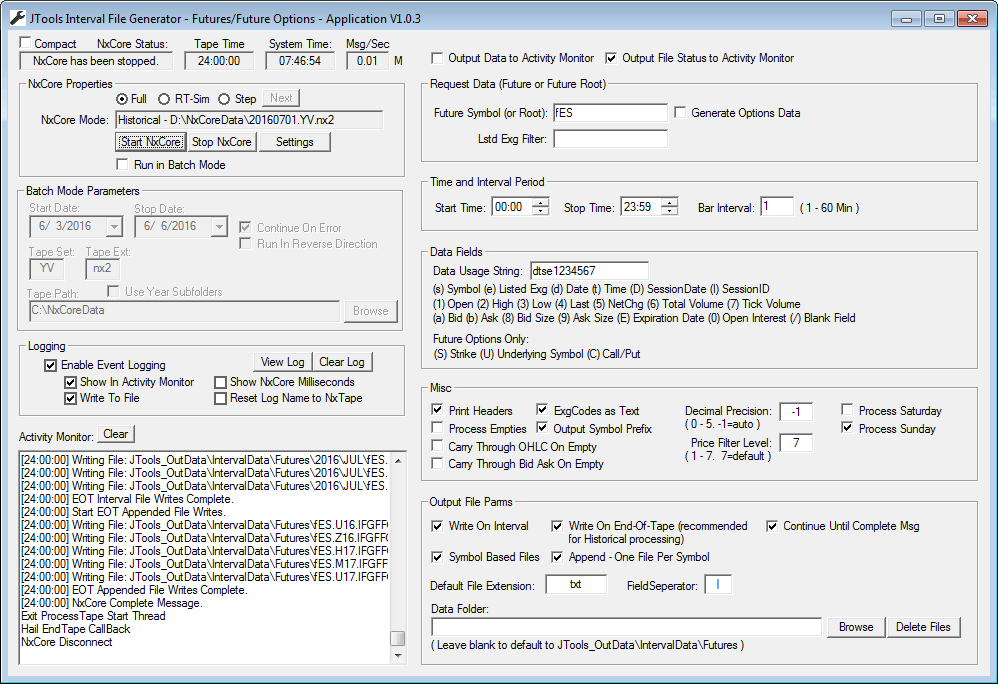The image size is (998, 684).
Task: Click the Delete Files button
Action: 923,627
